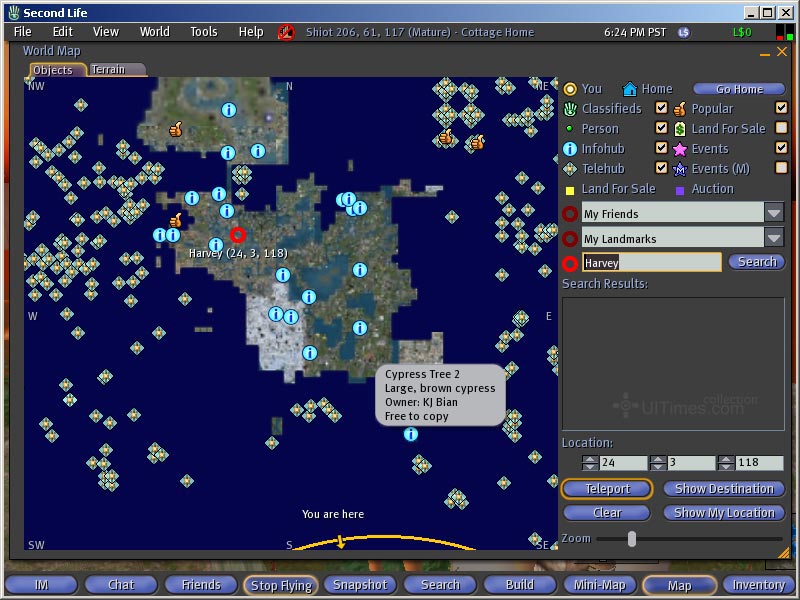Screen dimensions: 800x600
Task: Click the red no-fly status icon
Action: tap(286, 32)
